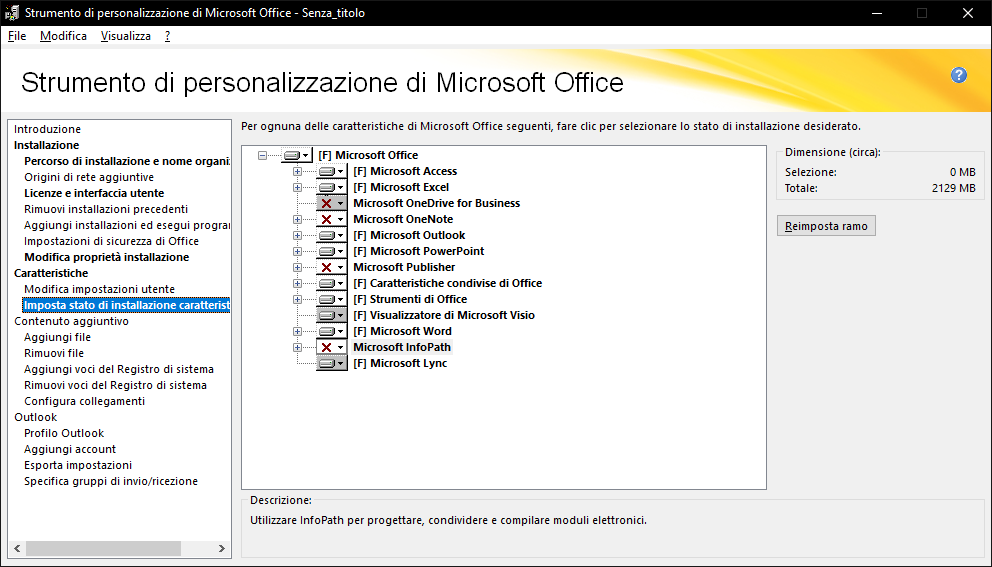Expand the Strumenti di Office node

pos(297,299)
